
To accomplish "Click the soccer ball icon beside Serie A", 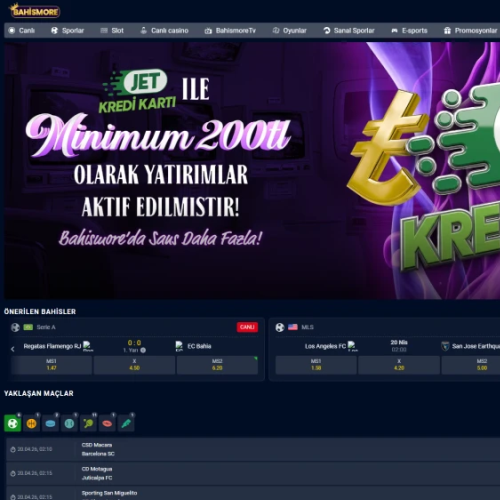I will [15, 327].
